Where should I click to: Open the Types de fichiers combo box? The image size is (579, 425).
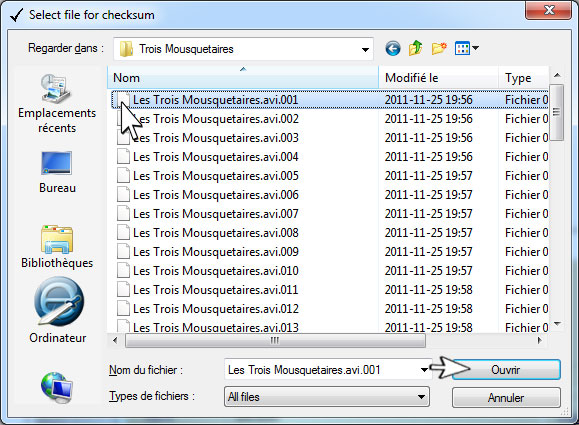coord(326,397)
